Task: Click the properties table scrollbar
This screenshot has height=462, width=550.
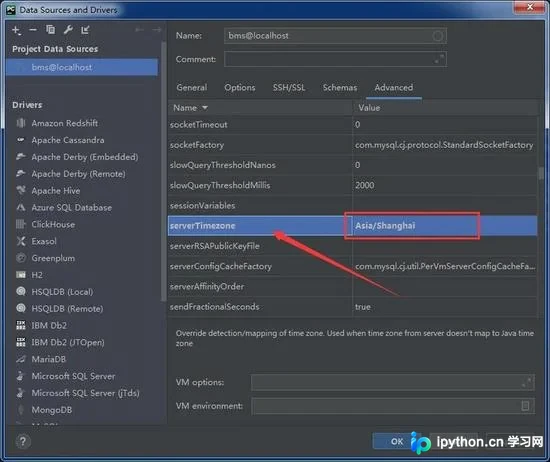Action: click(x=541, y=173)
